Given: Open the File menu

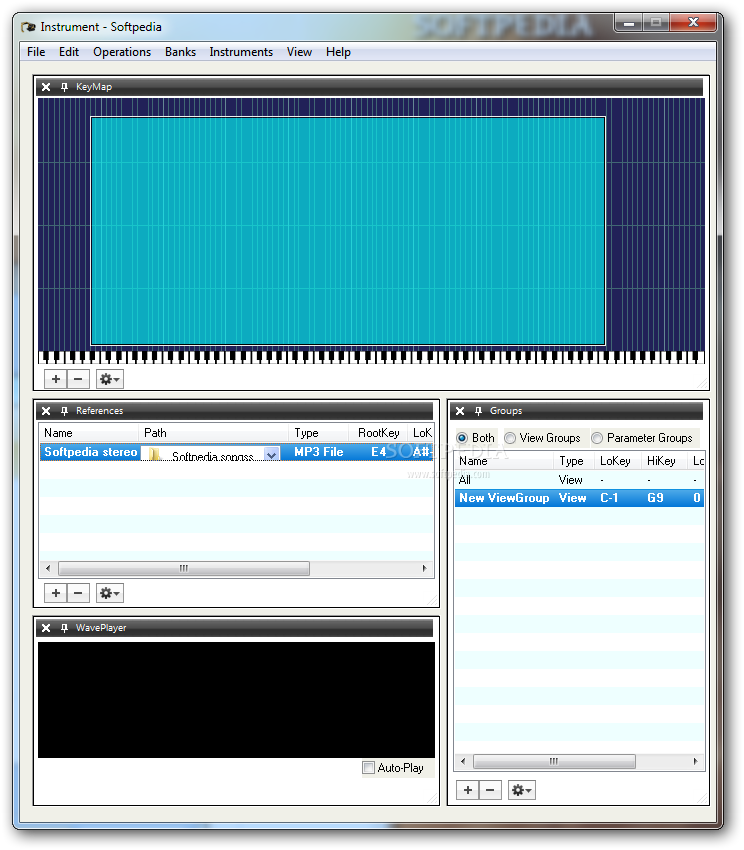Looking at the screenshot, I should pyautogui.click(x=36, y=52).
